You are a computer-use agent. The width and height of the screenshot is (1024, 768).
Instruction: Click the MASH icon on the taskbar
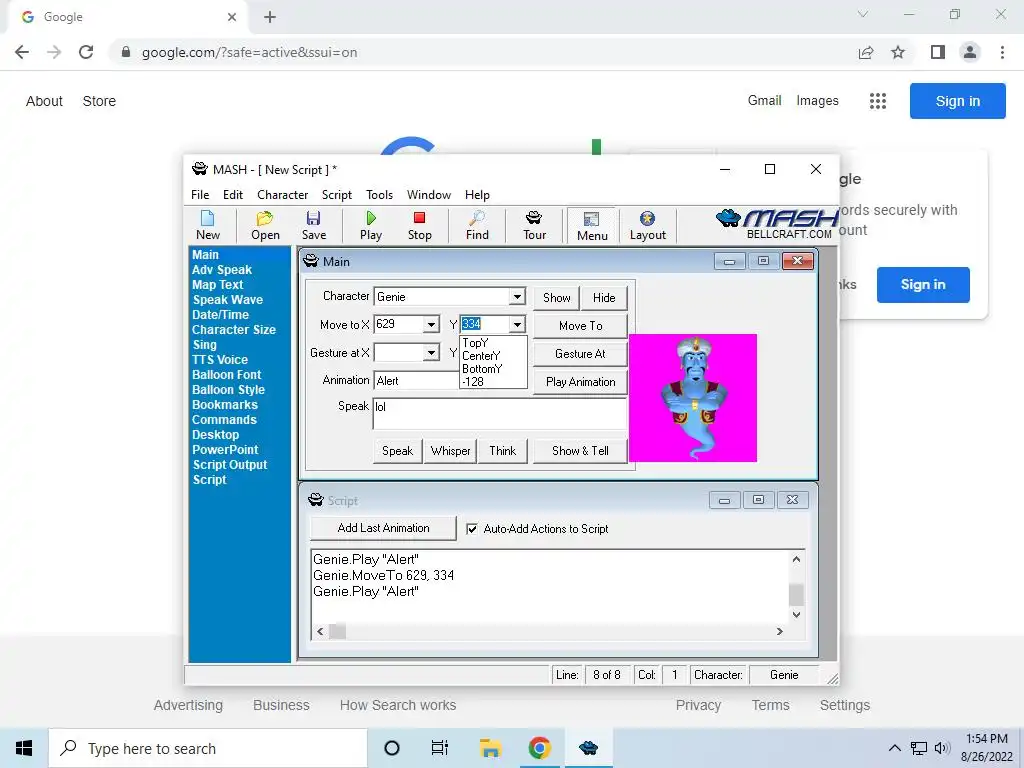point(588,748)
